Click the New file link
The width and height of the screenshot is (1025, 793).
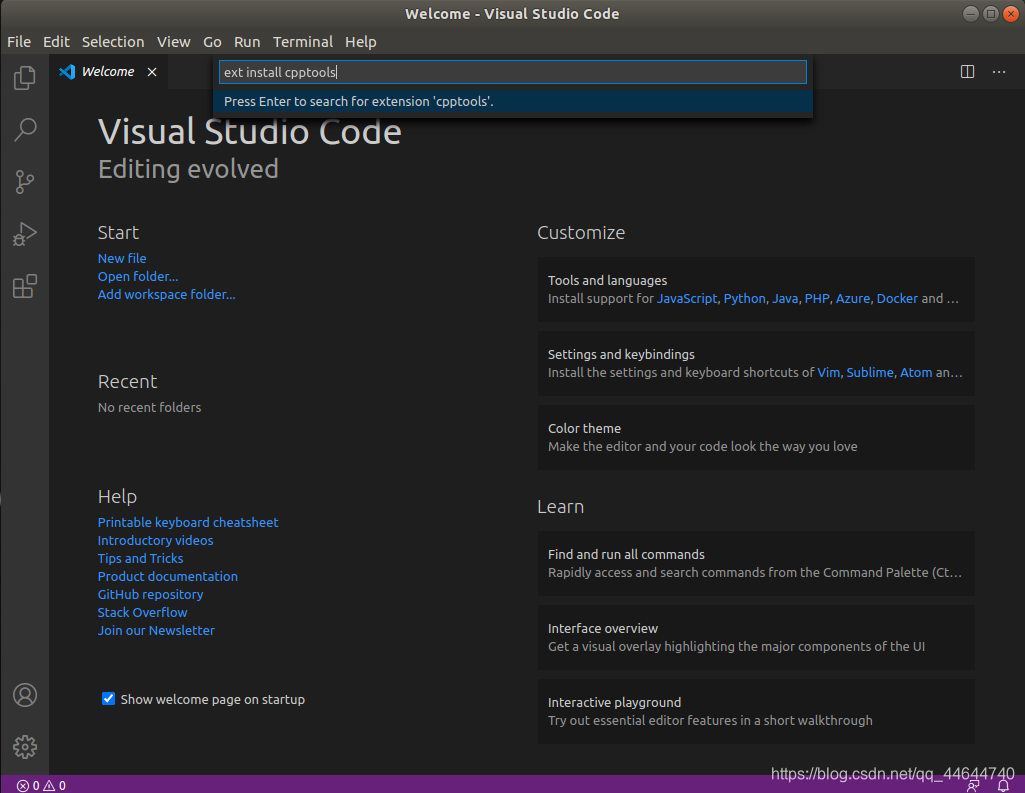click(122, 258)
